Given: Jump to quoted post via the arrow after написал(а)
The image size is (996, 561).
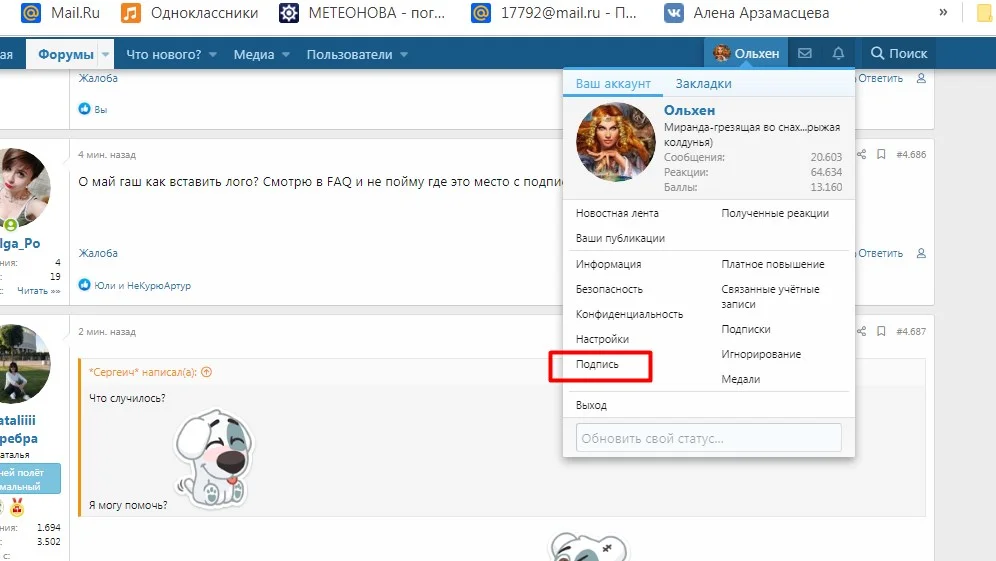Looking at the screenshot, I should (206, 372).
